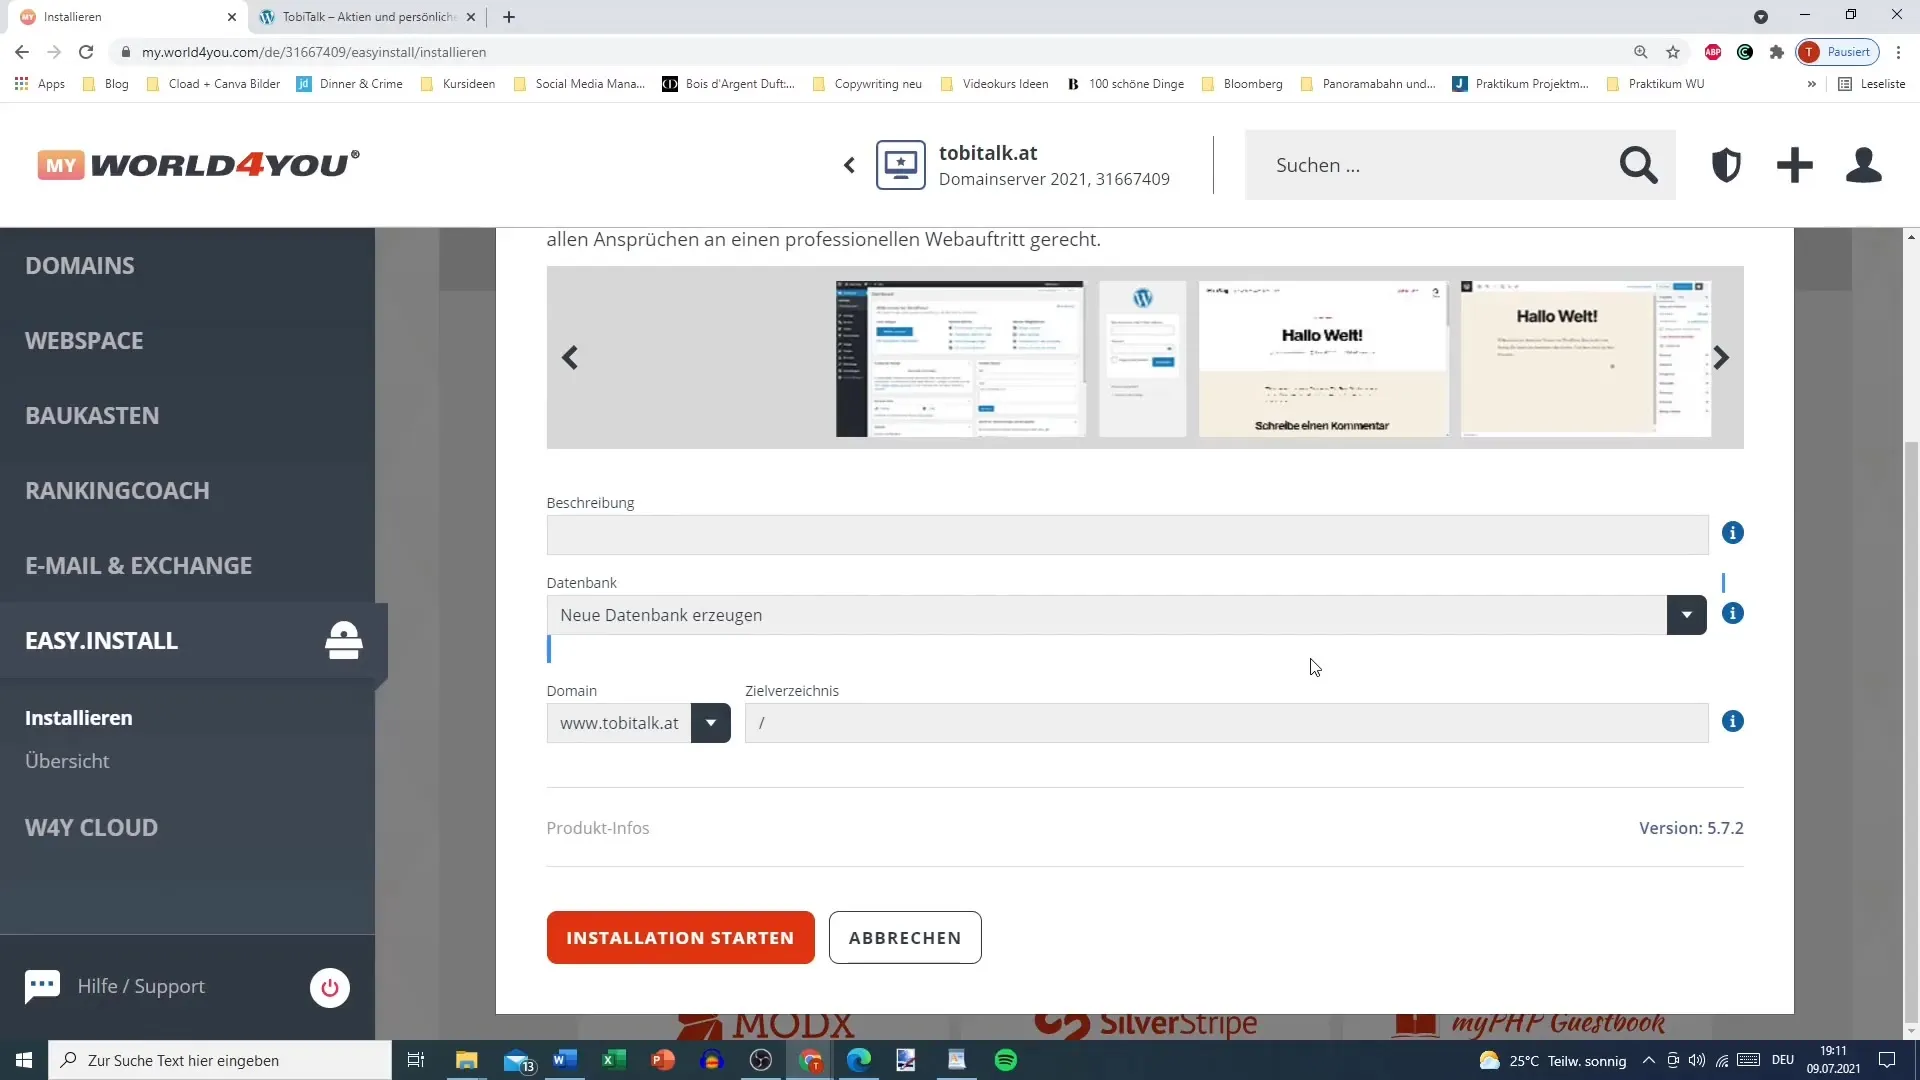The width and height of the screenshot is (1920, 1080).
Task: Open the Pausiert profile button
Action: [x=1838, y=52]
